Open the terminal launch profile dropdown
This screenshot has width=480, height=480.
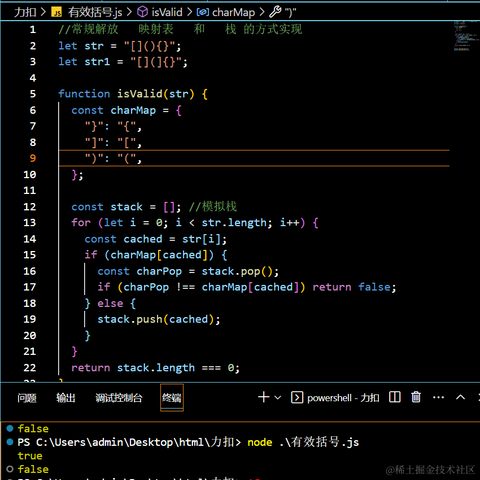(x=278, y=397)
